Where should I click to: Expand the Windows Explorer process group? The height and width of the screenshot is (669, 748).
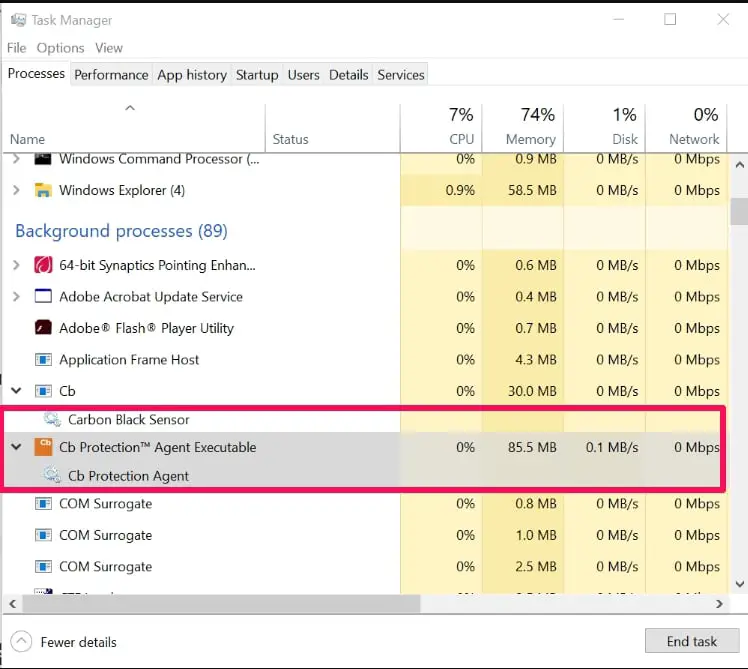click(16, 190)
